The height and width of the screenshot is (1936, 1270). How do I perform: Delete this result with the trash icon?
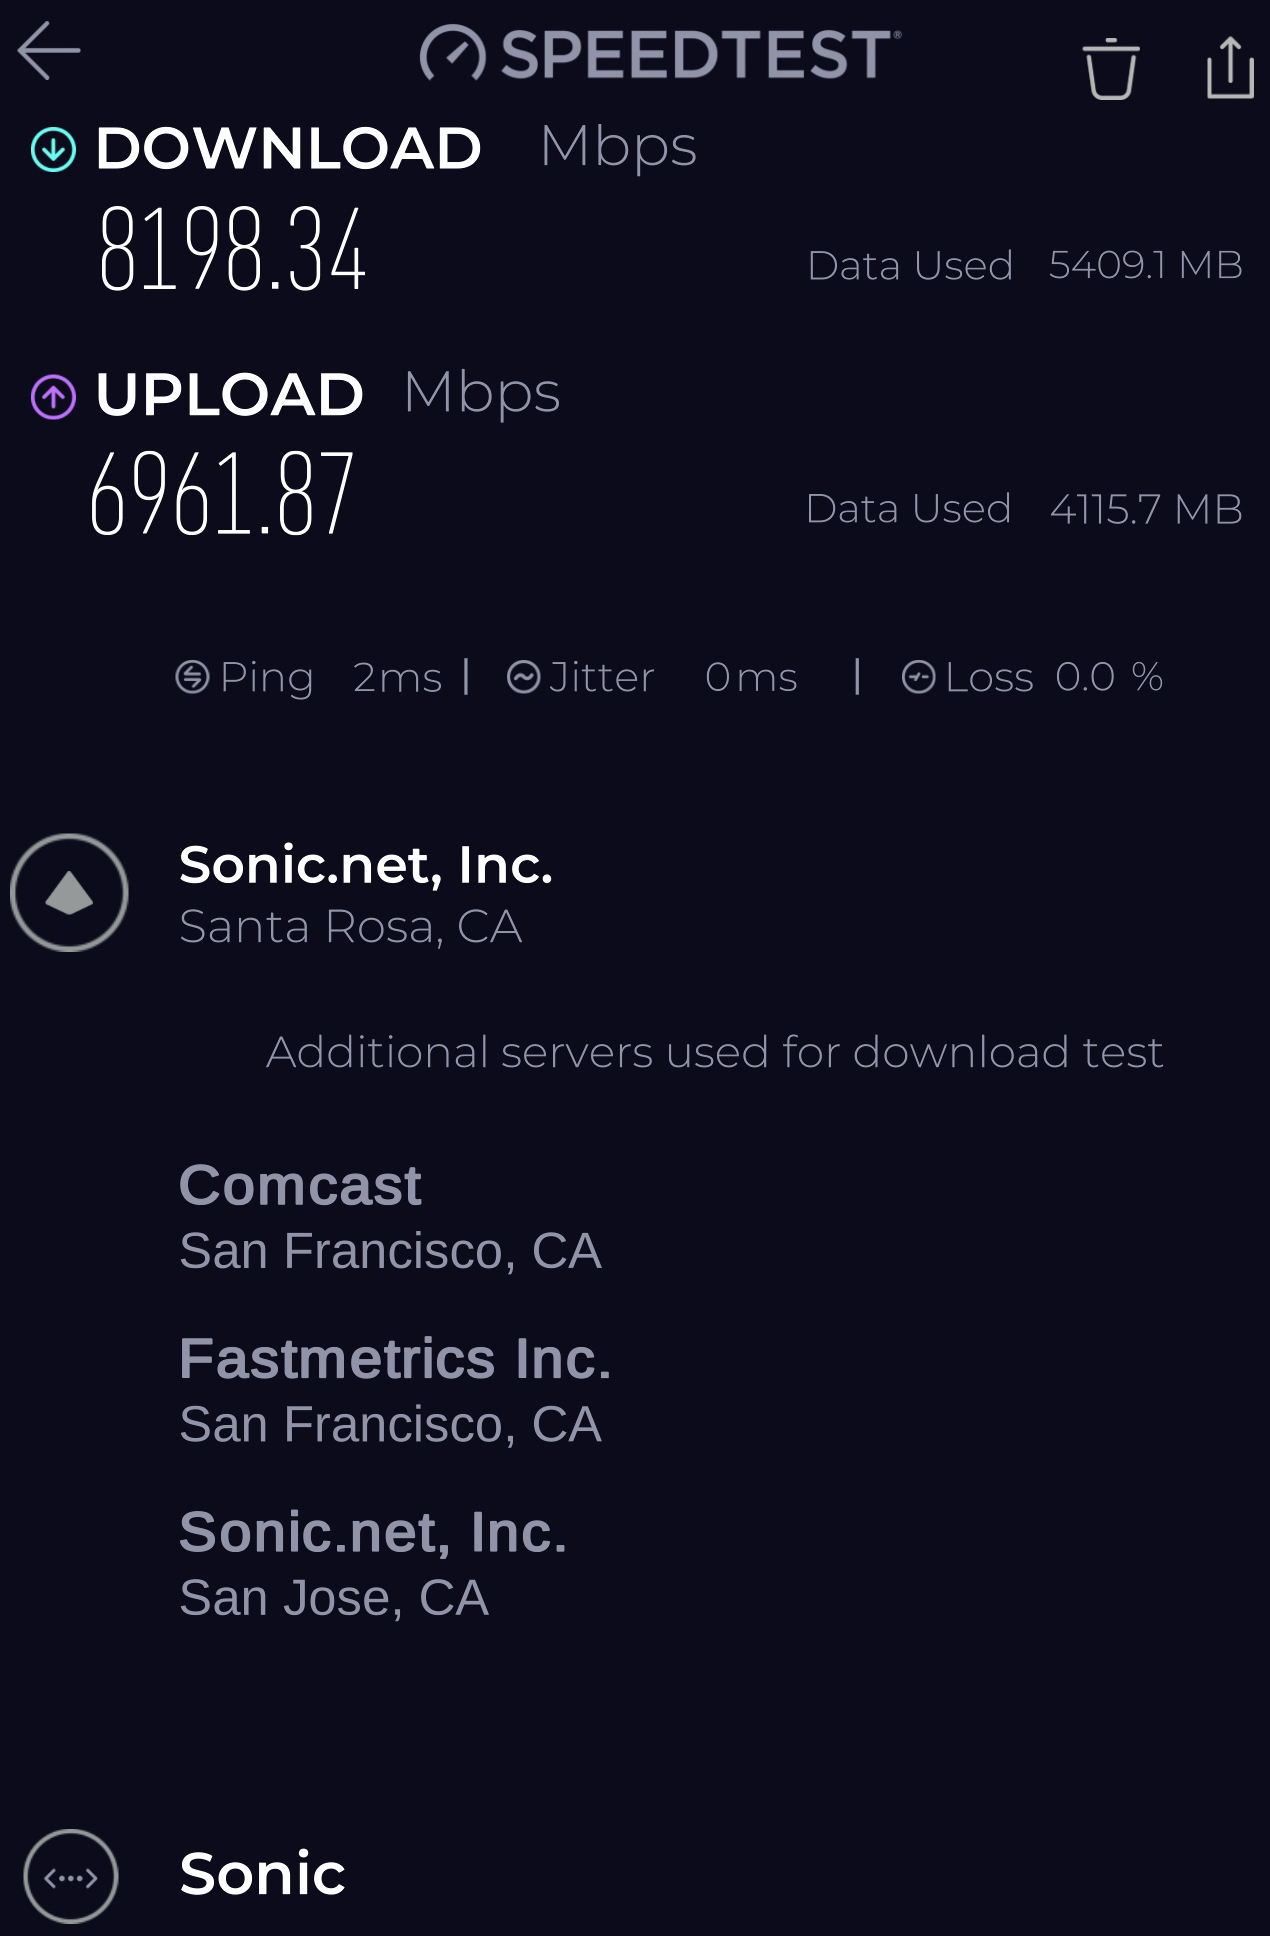[x=1111, y=68]
